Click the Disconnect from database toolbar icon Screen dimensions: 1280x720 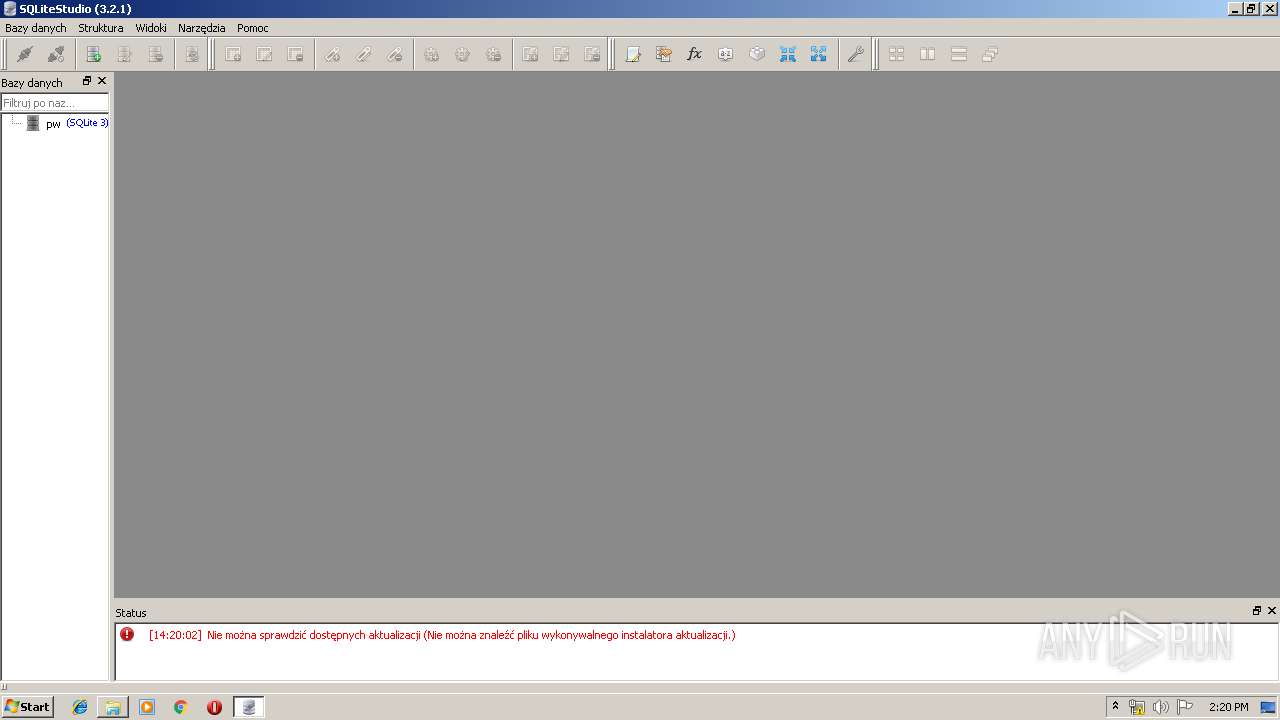click(x=56, y=54)
